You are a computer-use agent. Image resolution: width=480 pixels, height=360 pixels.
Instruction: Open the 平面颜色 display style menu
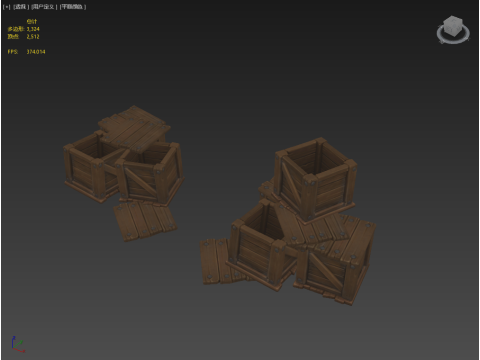pos(73,7)
